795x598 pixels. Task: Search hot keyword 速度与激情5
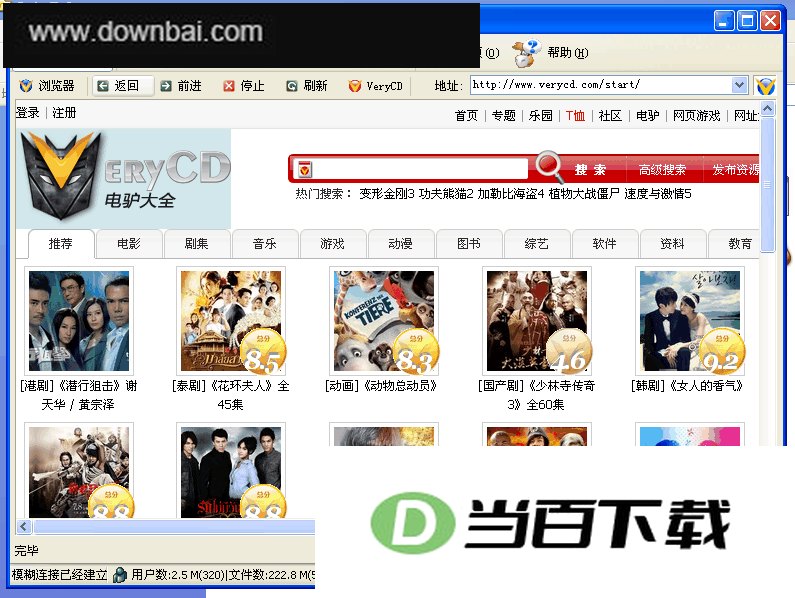(x=658, y=194)
